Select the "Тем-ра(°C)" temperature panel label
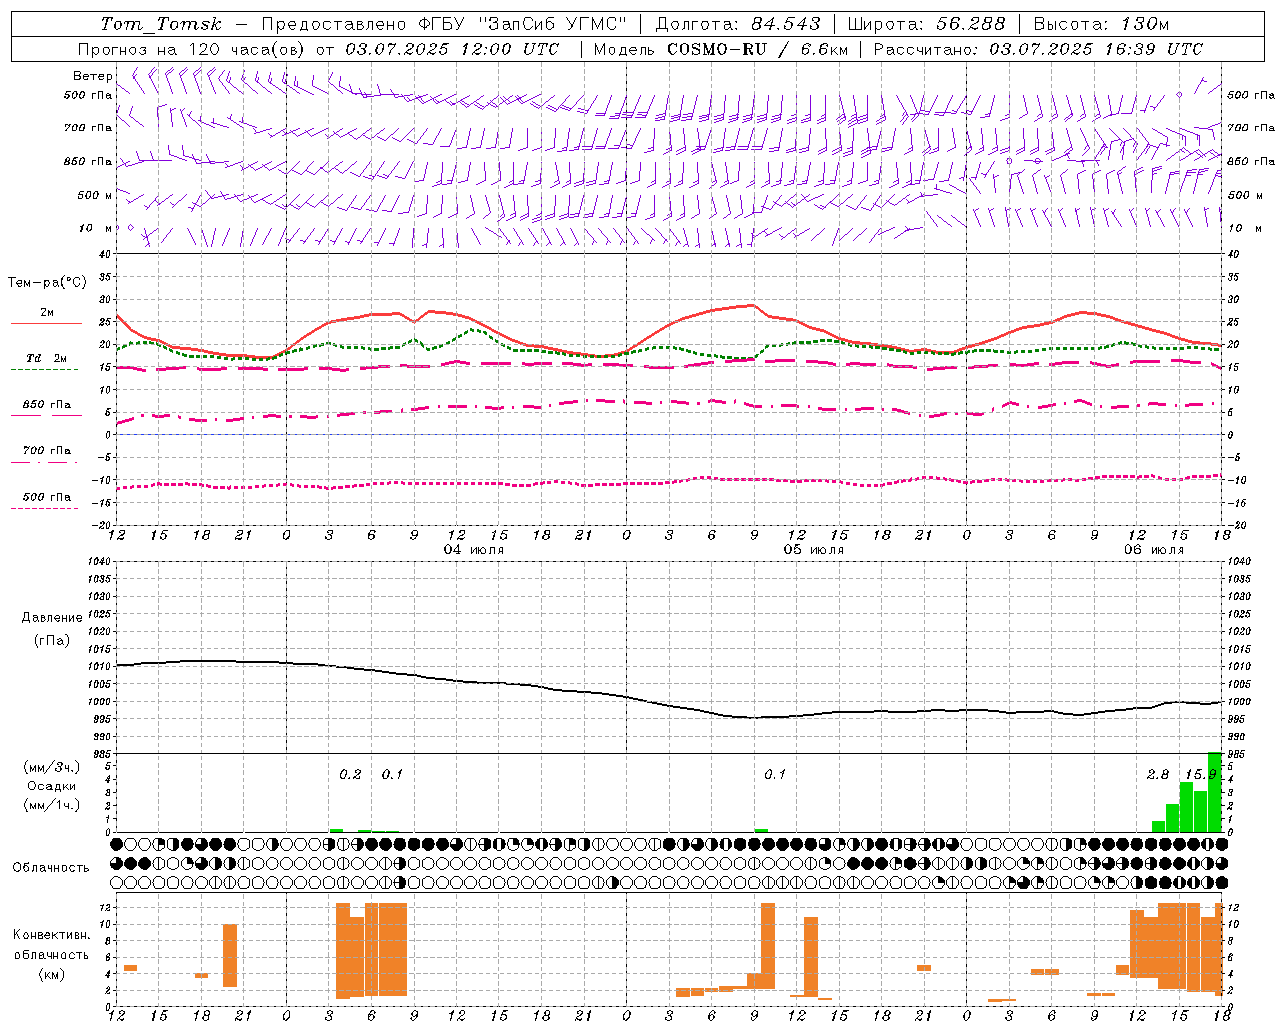The width and height of the screenshot is (1280, 1024). point(47,283)
